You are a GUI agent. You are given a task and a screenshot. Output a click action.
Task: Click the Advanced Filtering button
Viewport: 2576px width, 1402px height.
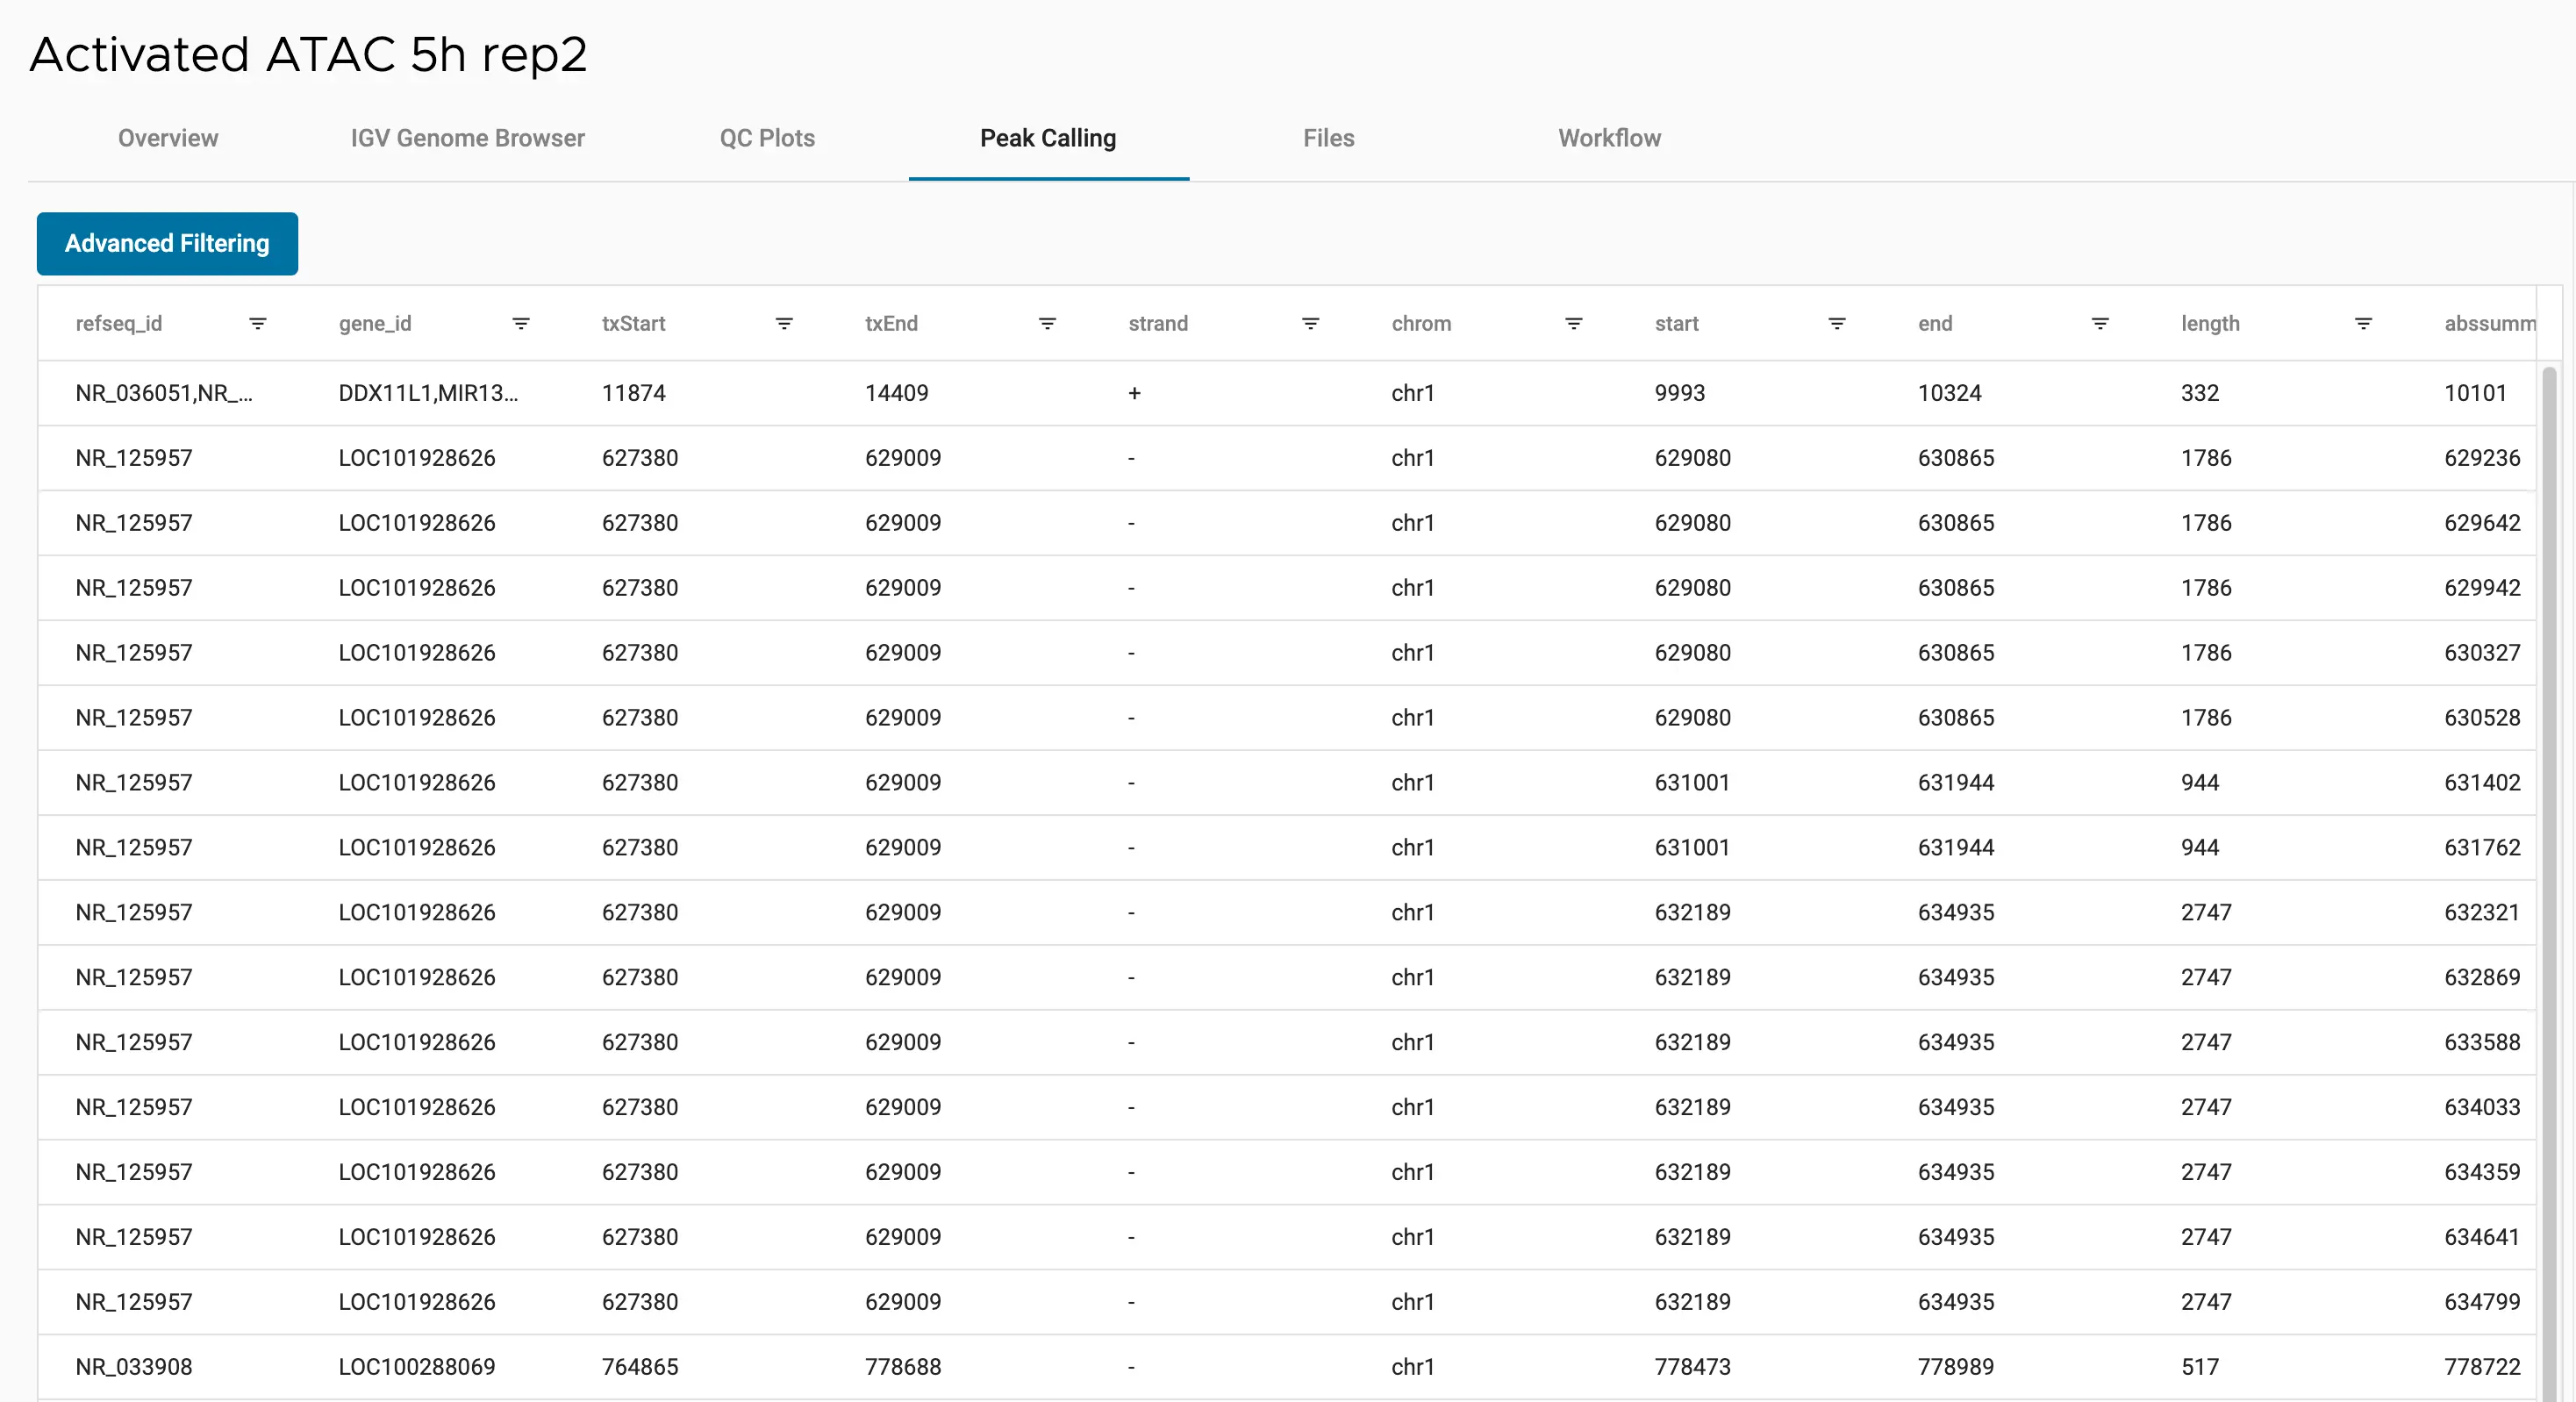click(167, 243)
